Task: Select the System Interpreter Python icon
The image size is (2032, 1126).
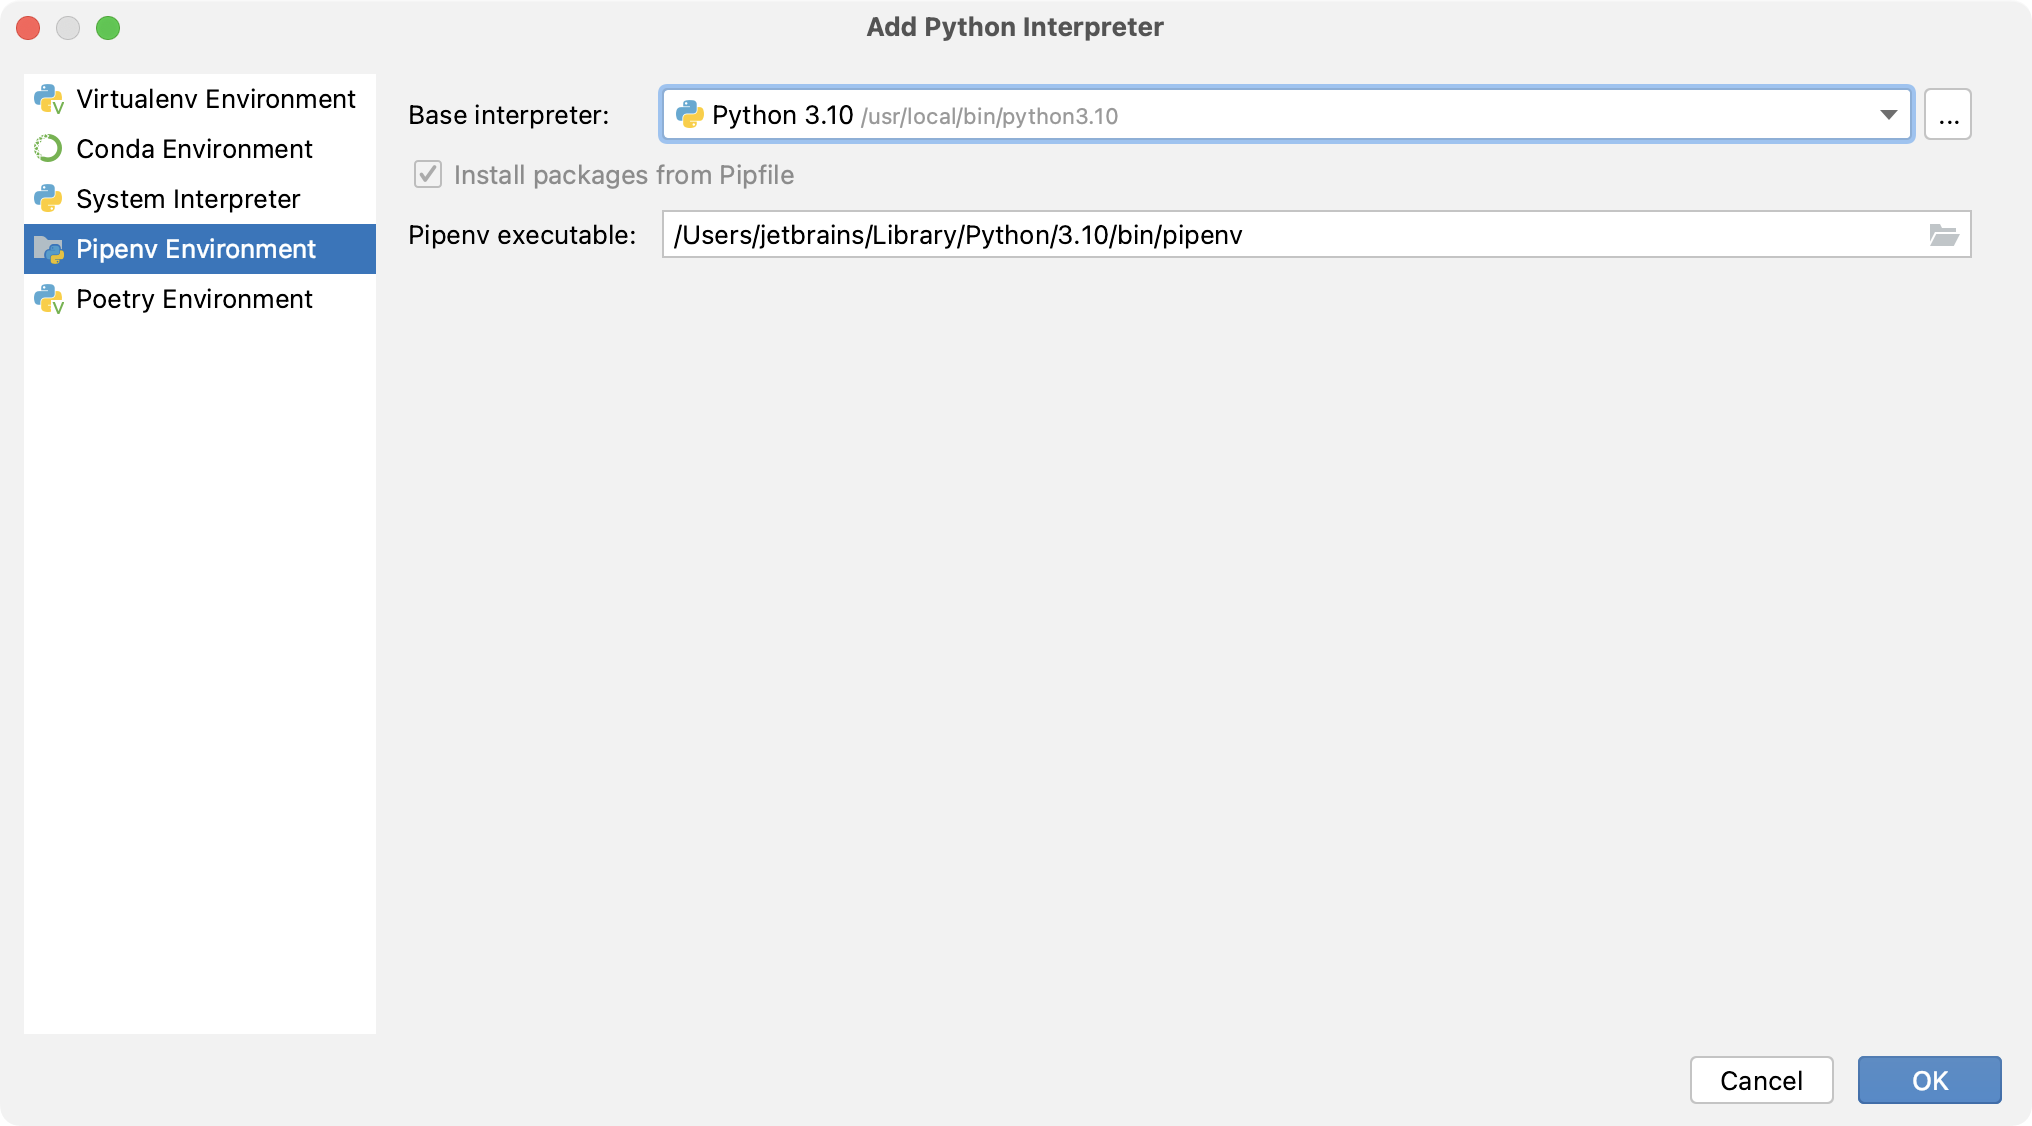Action: coord(48,198)
